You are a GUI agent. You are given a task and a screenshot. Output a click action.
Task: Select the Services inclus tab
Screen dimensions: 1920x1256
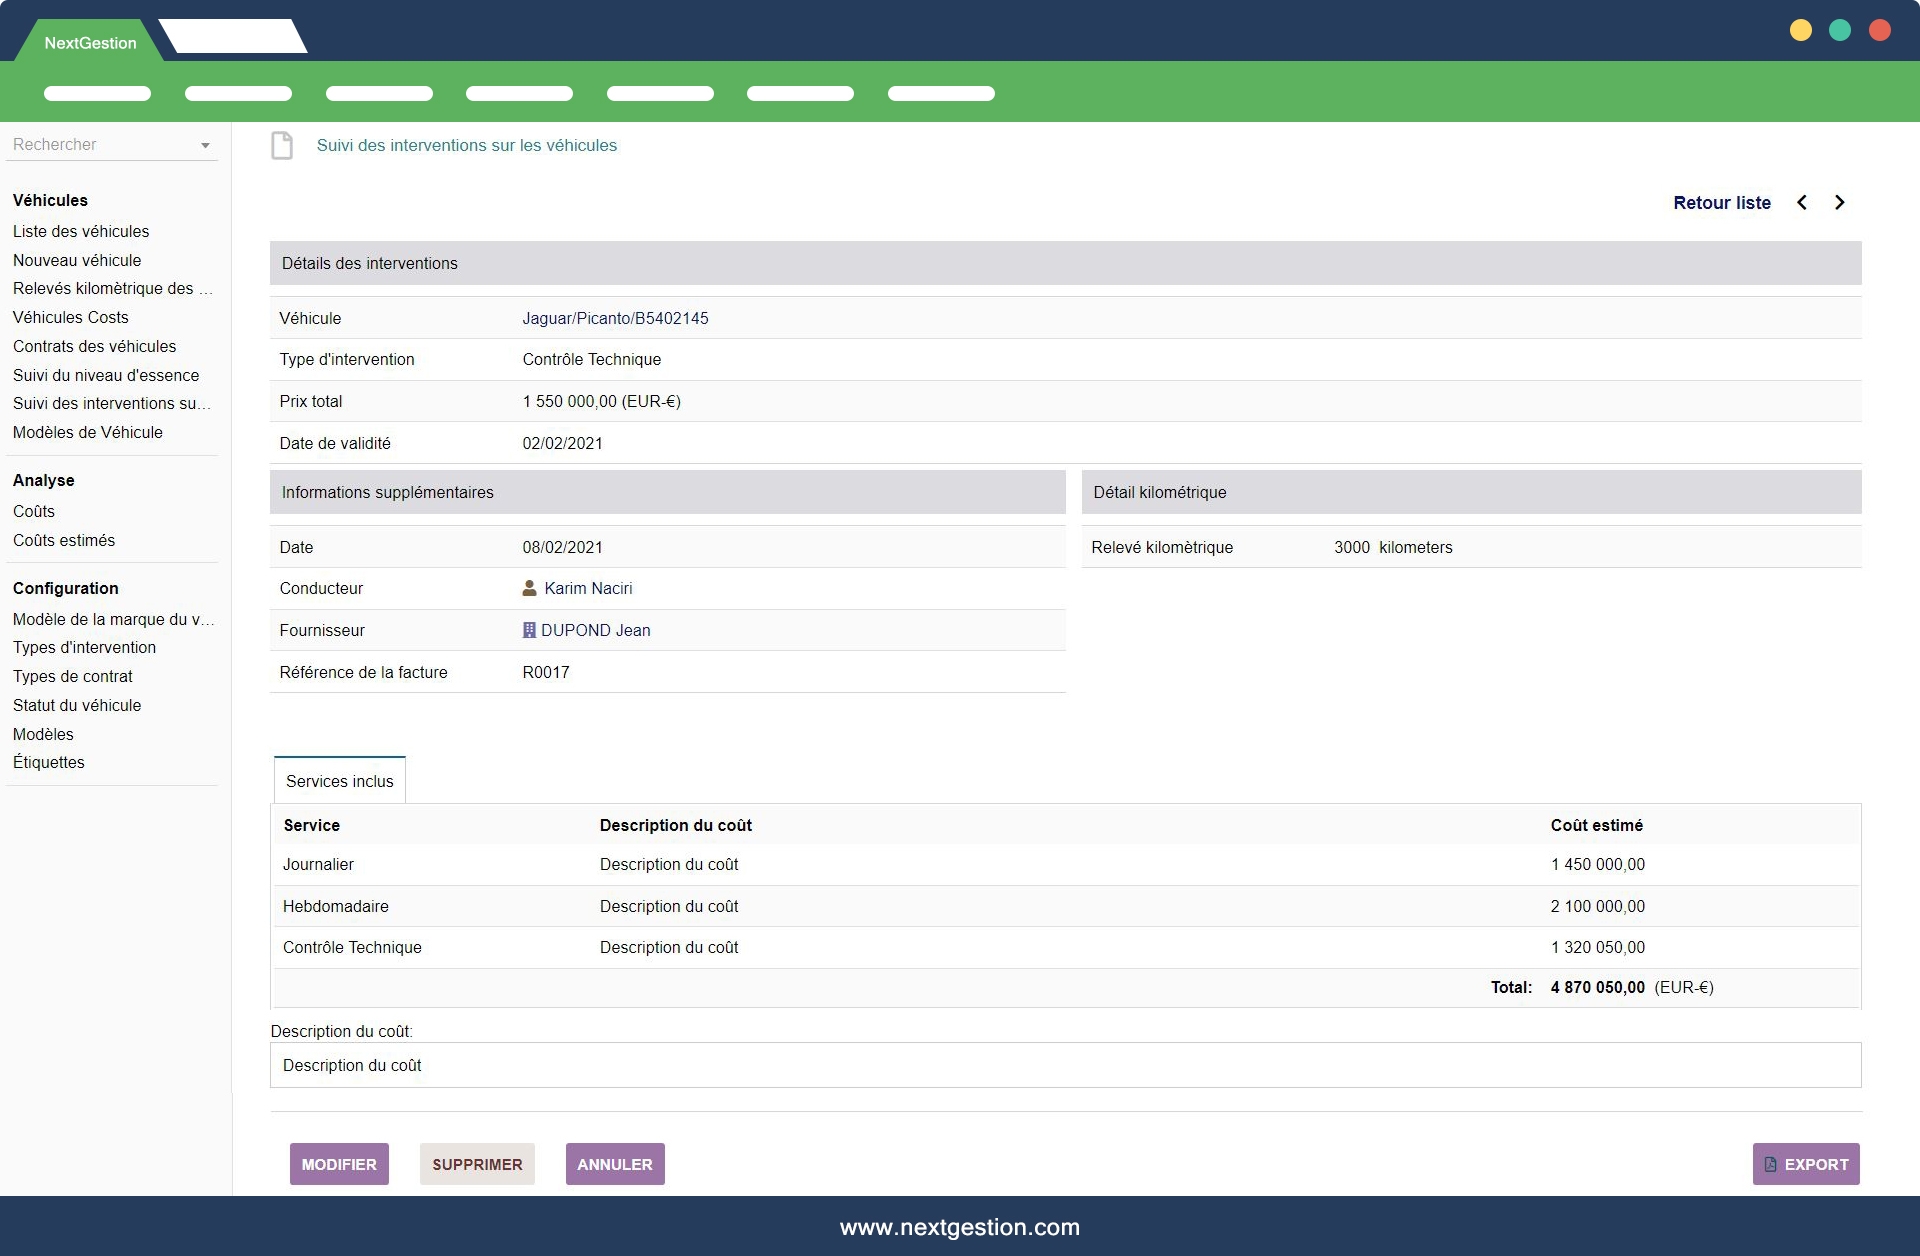pyautogui.click(x=339, y=781)
